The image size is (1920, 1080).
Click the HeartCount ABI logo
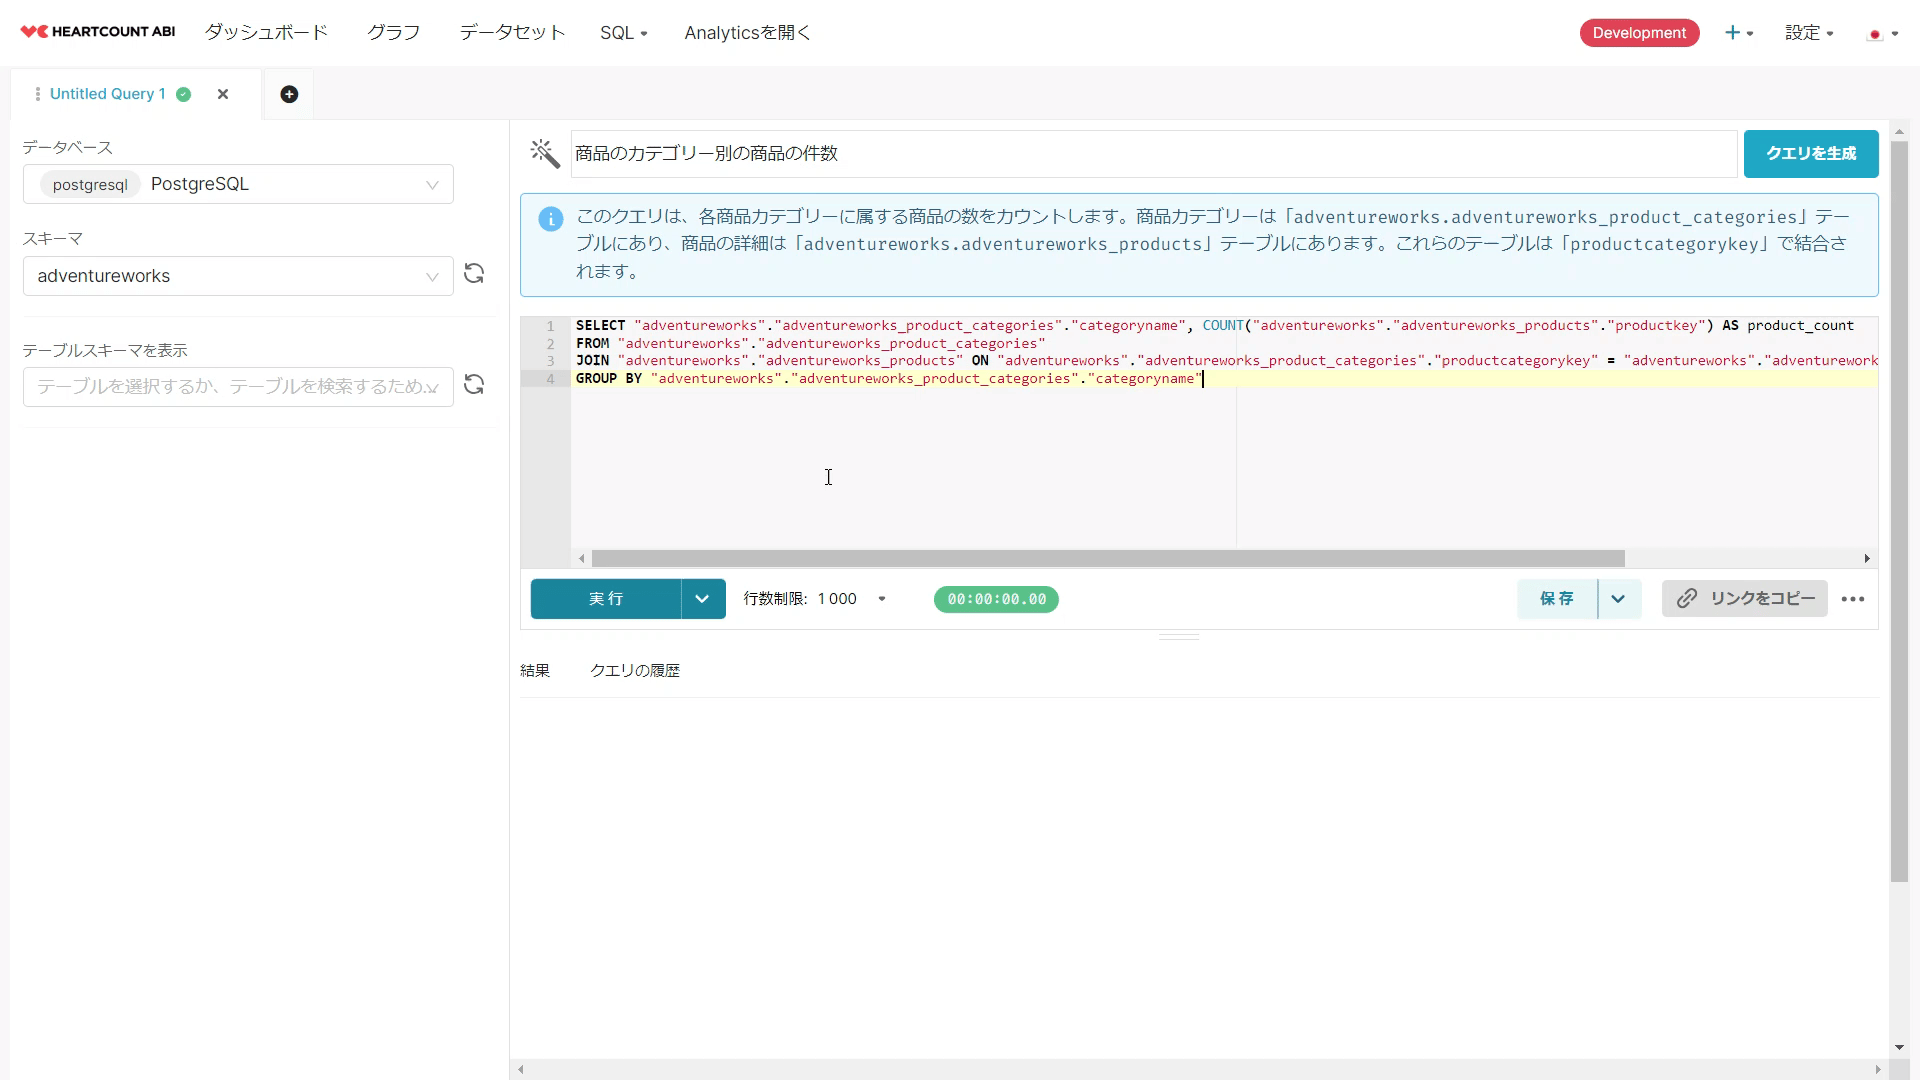point(98,32)
